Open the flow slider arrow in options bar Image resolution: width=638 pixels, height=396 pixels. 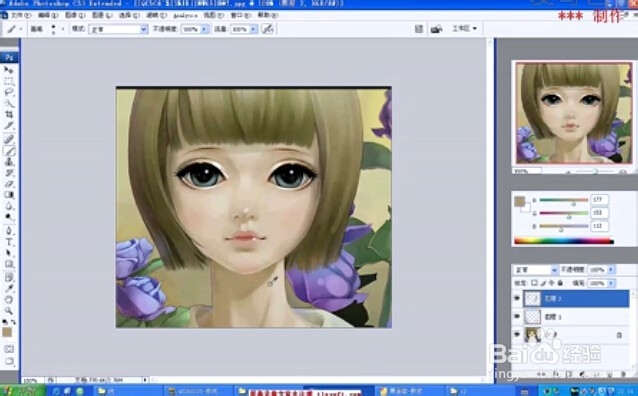pos(253,29)
